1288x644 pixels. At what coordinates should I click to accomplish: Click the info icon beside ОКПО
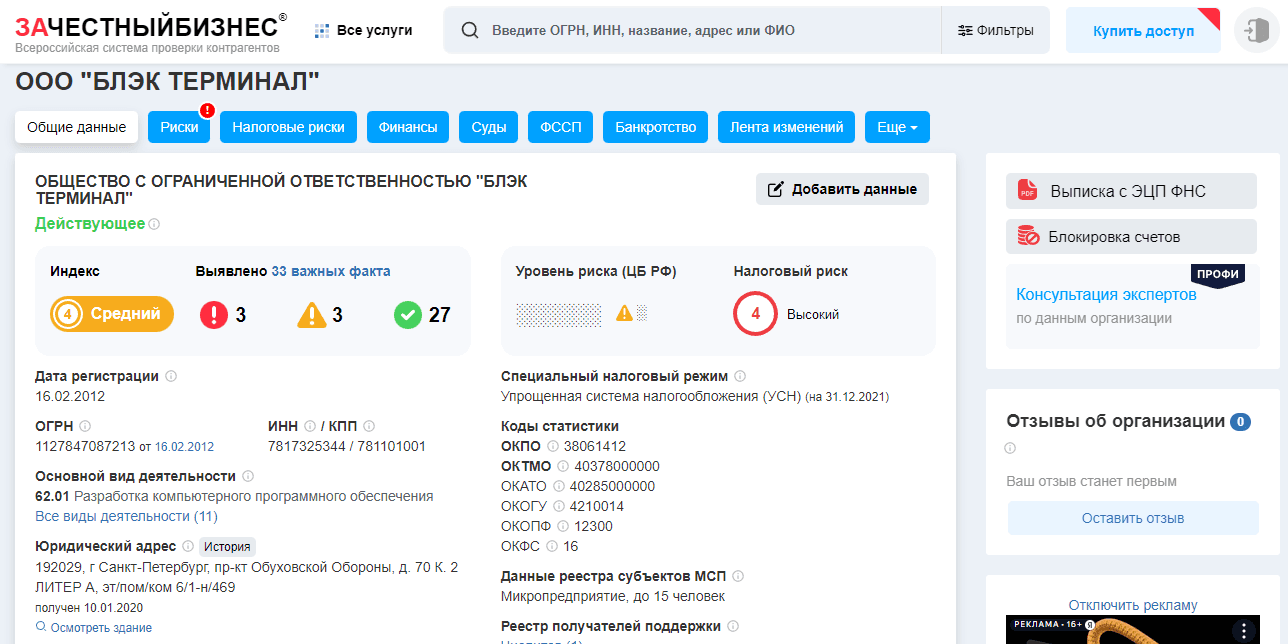pos(553,446)
